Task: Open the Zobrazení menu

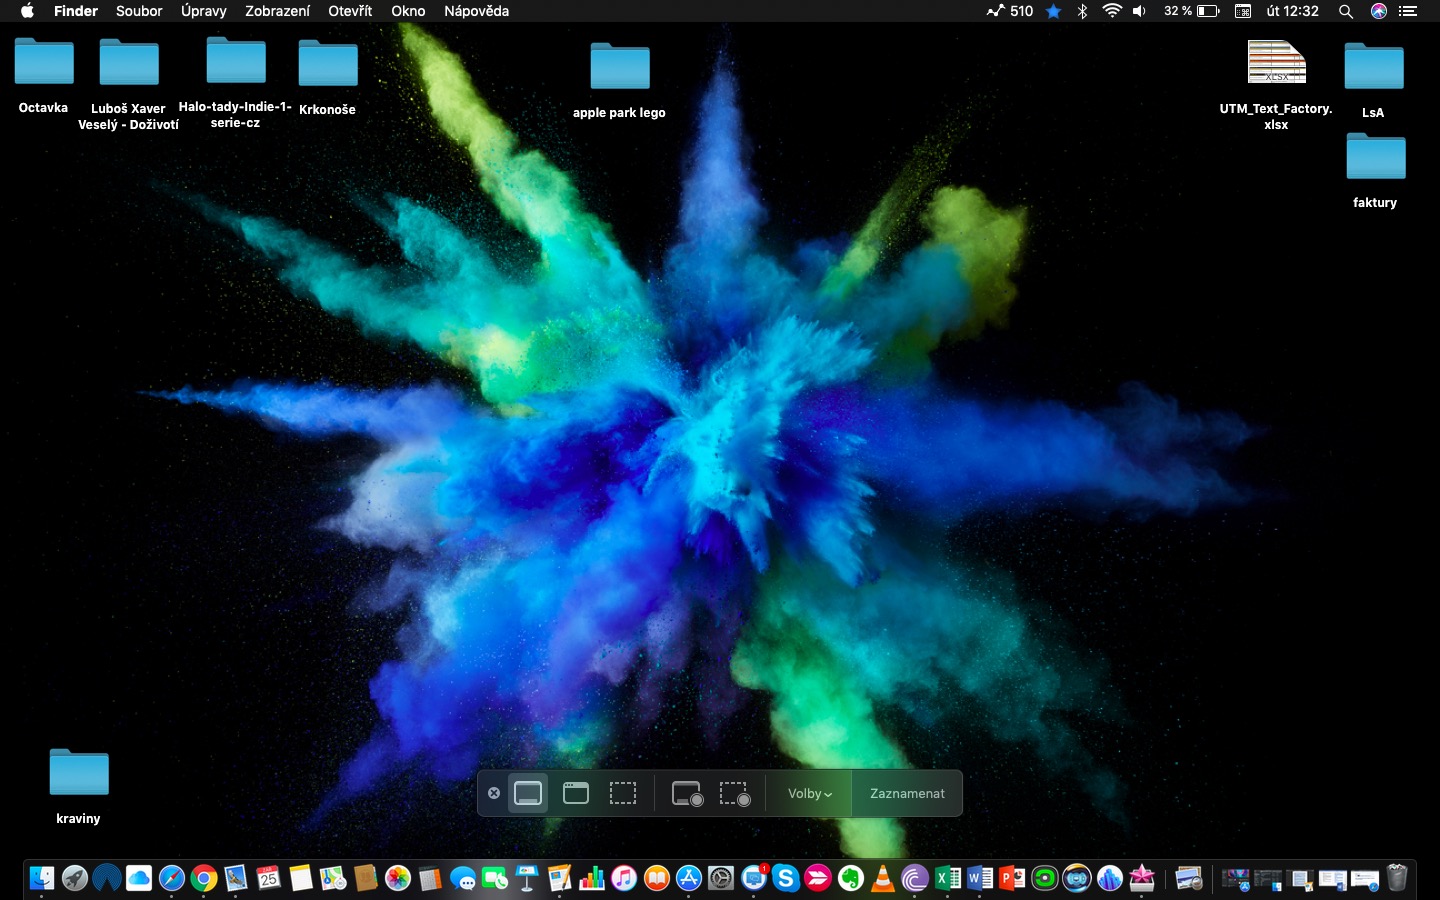Action: 277,11
